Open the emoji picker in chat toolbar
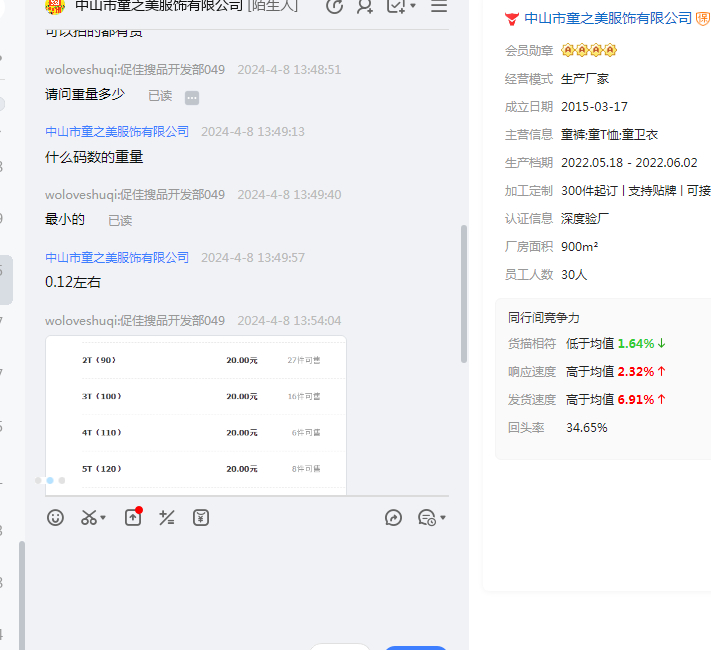Viewport: 711px width, 650px height. coord(56,517)
